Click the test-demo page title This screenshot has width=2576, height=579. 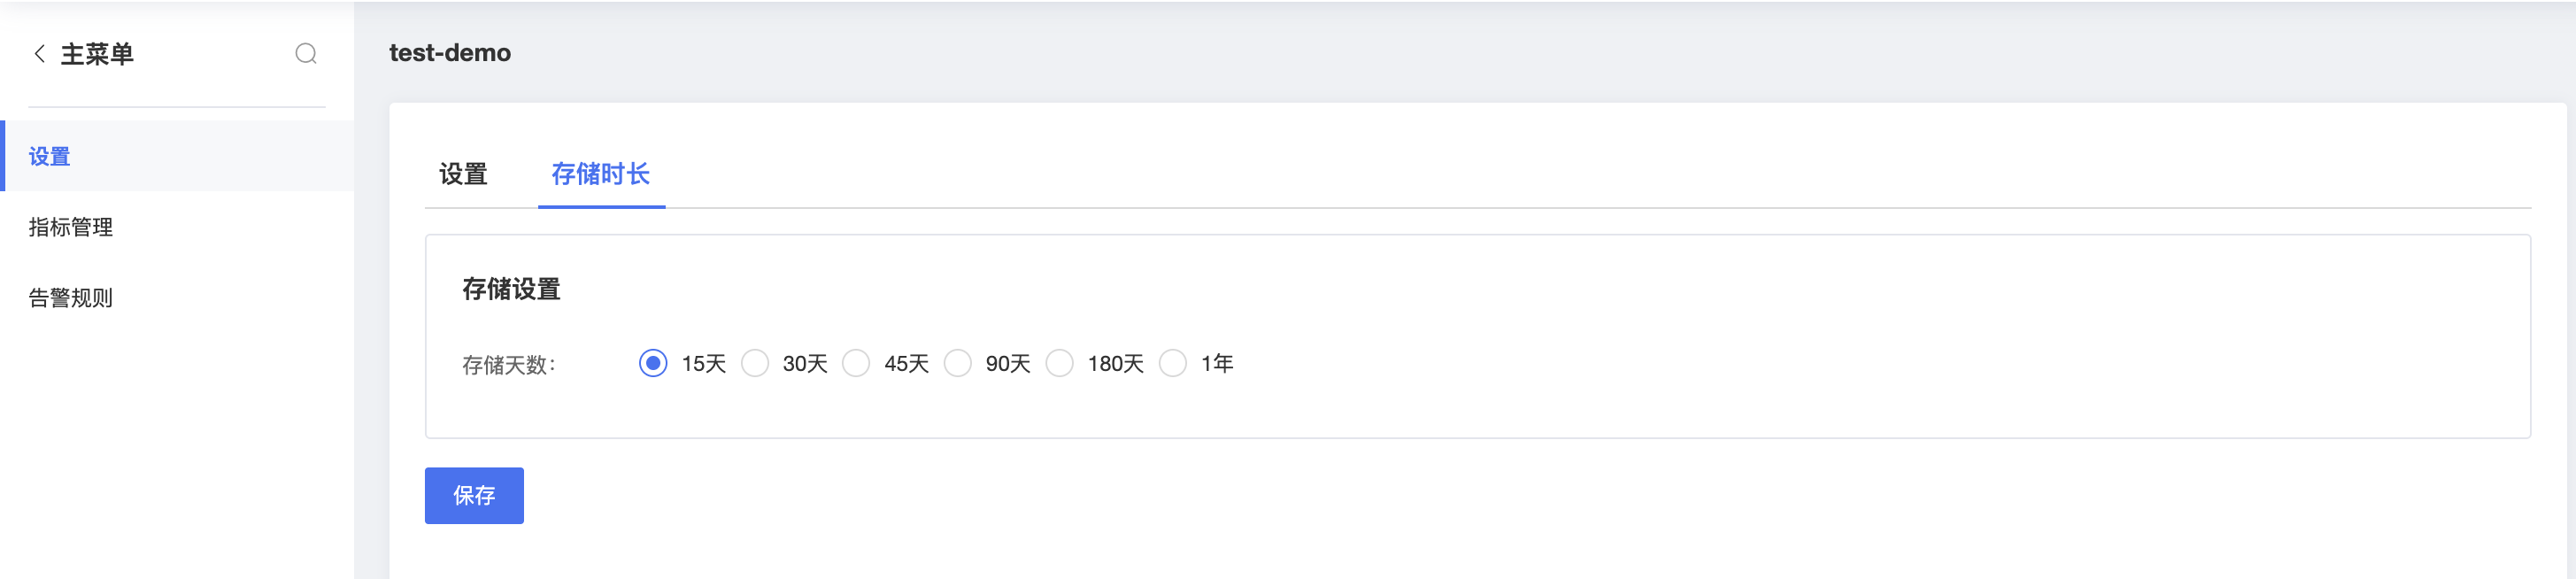coord(450,53)
